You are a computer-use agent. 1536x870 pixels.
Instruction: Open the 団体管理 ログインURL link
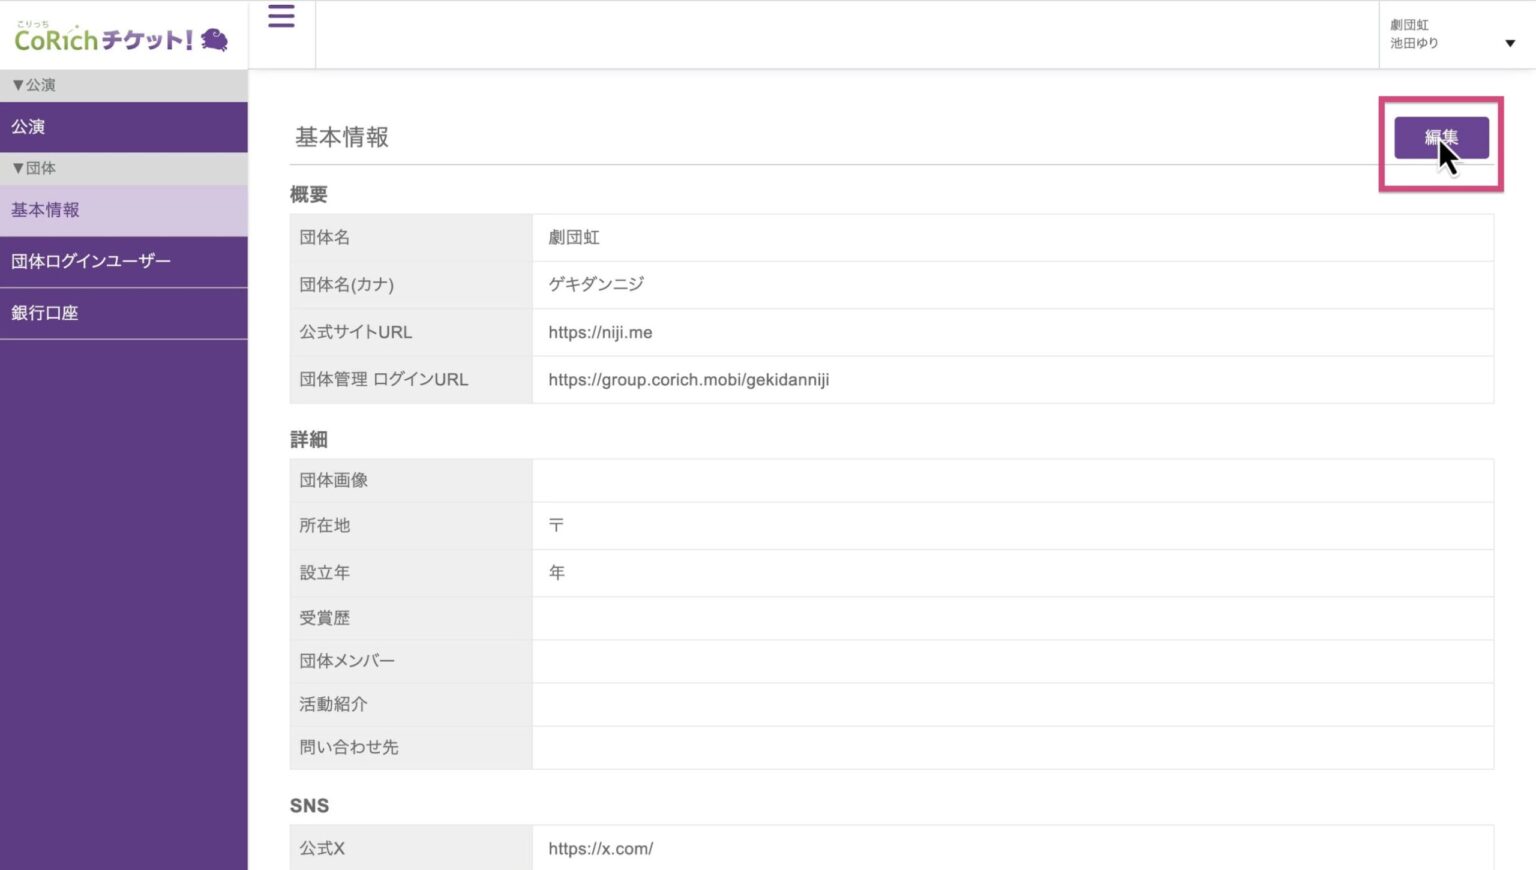point(687,380)
